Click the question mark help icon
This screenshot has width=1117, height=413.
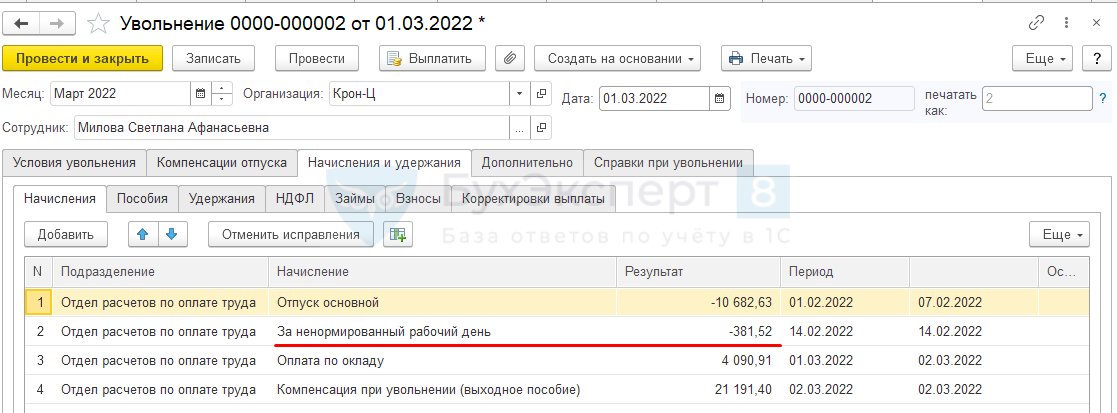1103,98
